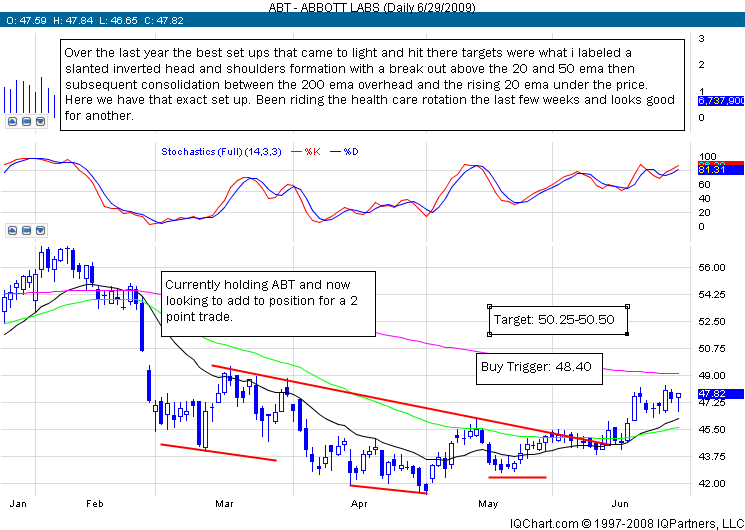Click the move-panel-up arrow icon
Viewport: 745px width, 530px height.
pos(12,120)
